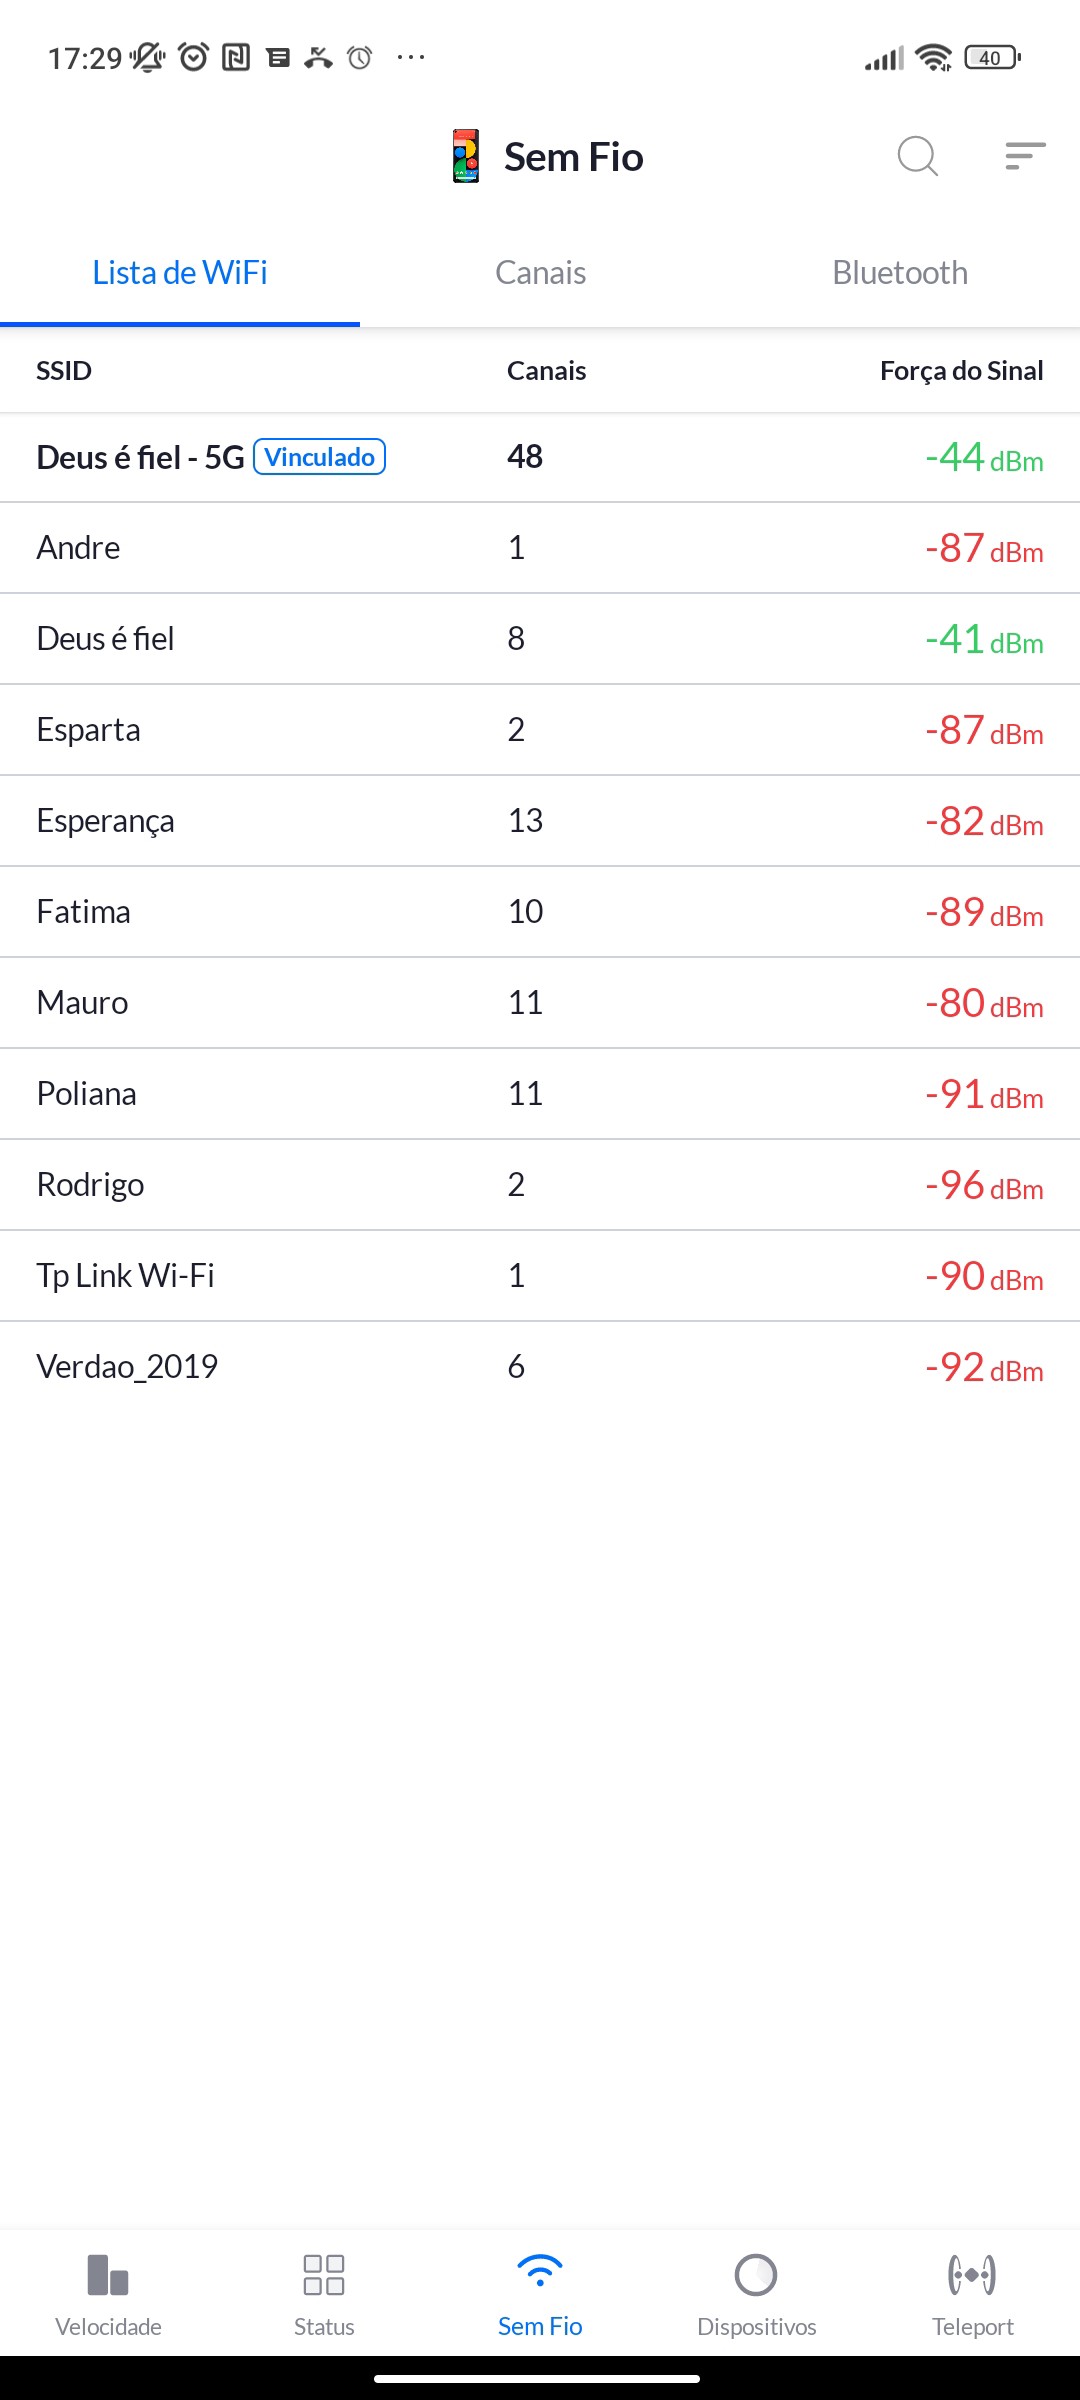Image resolution: width=1080 pixels, height=2400 pixels.
Task: Open the Status grid icon
Action: click(324, 2275)
